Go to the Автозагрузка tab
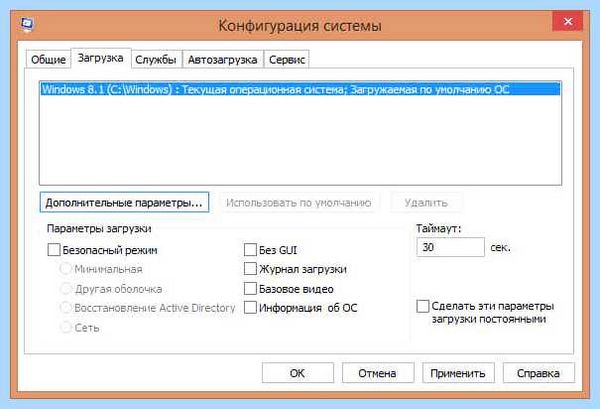This screenshot has width=600, height=409. (223, 60)
